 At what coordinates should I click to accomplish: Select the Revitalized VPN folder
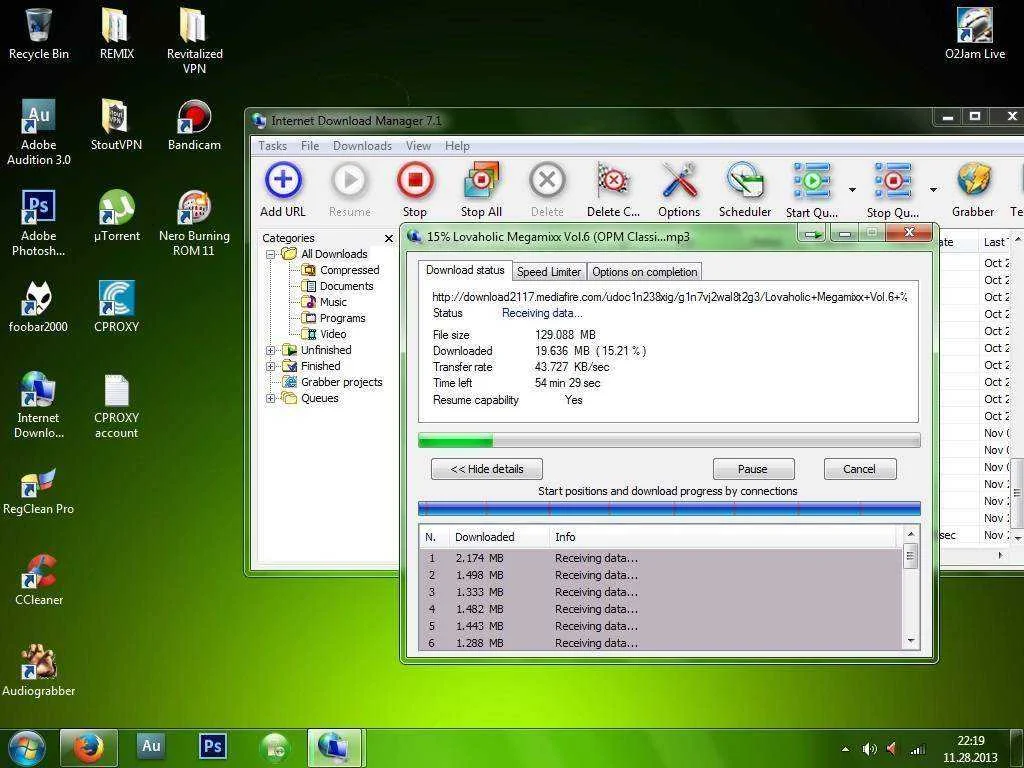pyautogui.click(x=195, y=40)
